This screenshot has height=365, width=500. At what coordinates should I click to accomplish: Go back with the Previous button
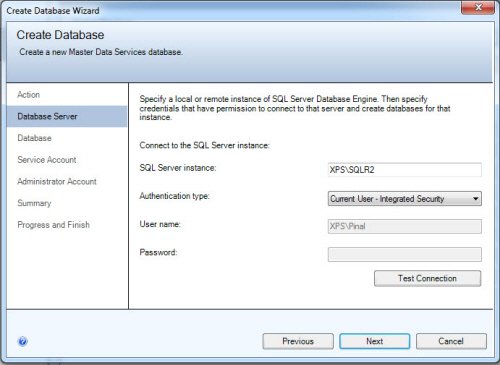pos(298,341)
